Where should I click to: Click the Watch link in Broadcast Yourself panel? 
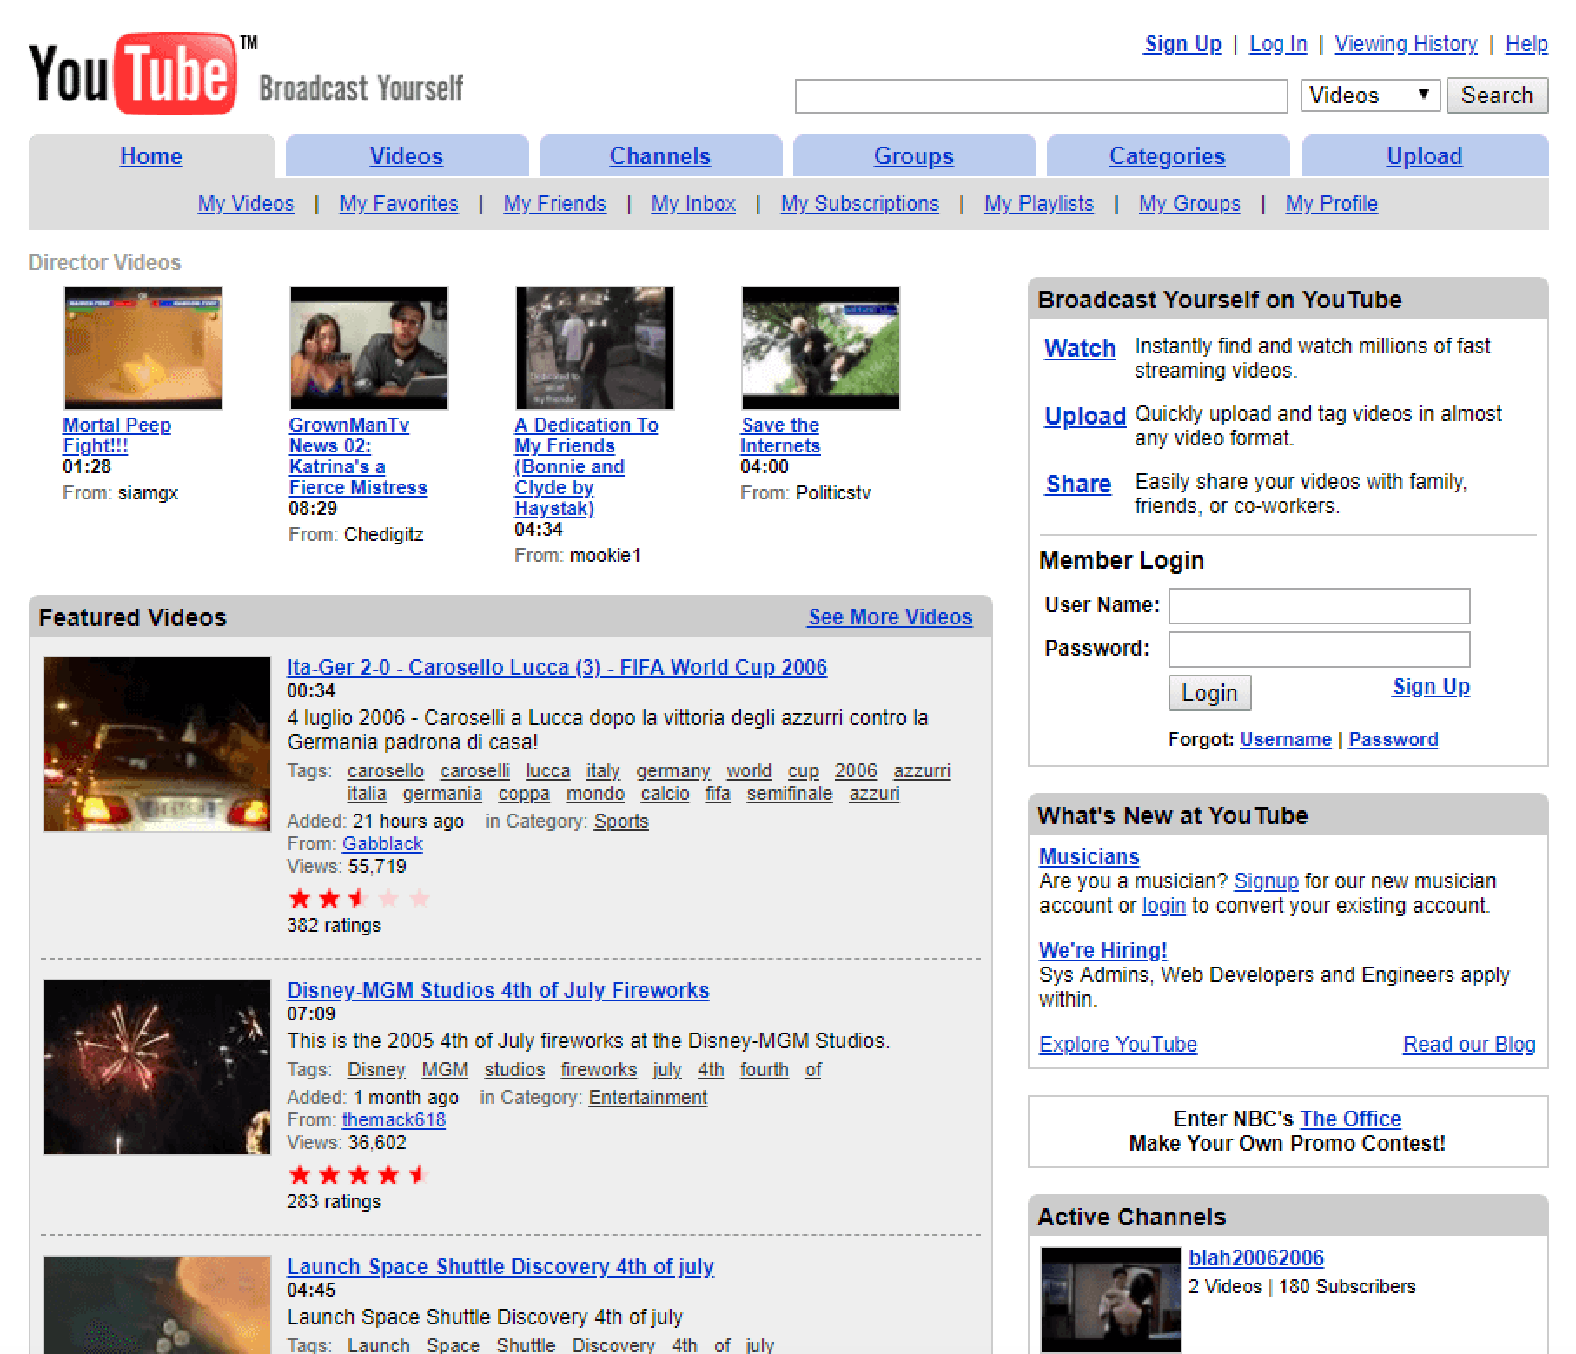point(1080,348)
